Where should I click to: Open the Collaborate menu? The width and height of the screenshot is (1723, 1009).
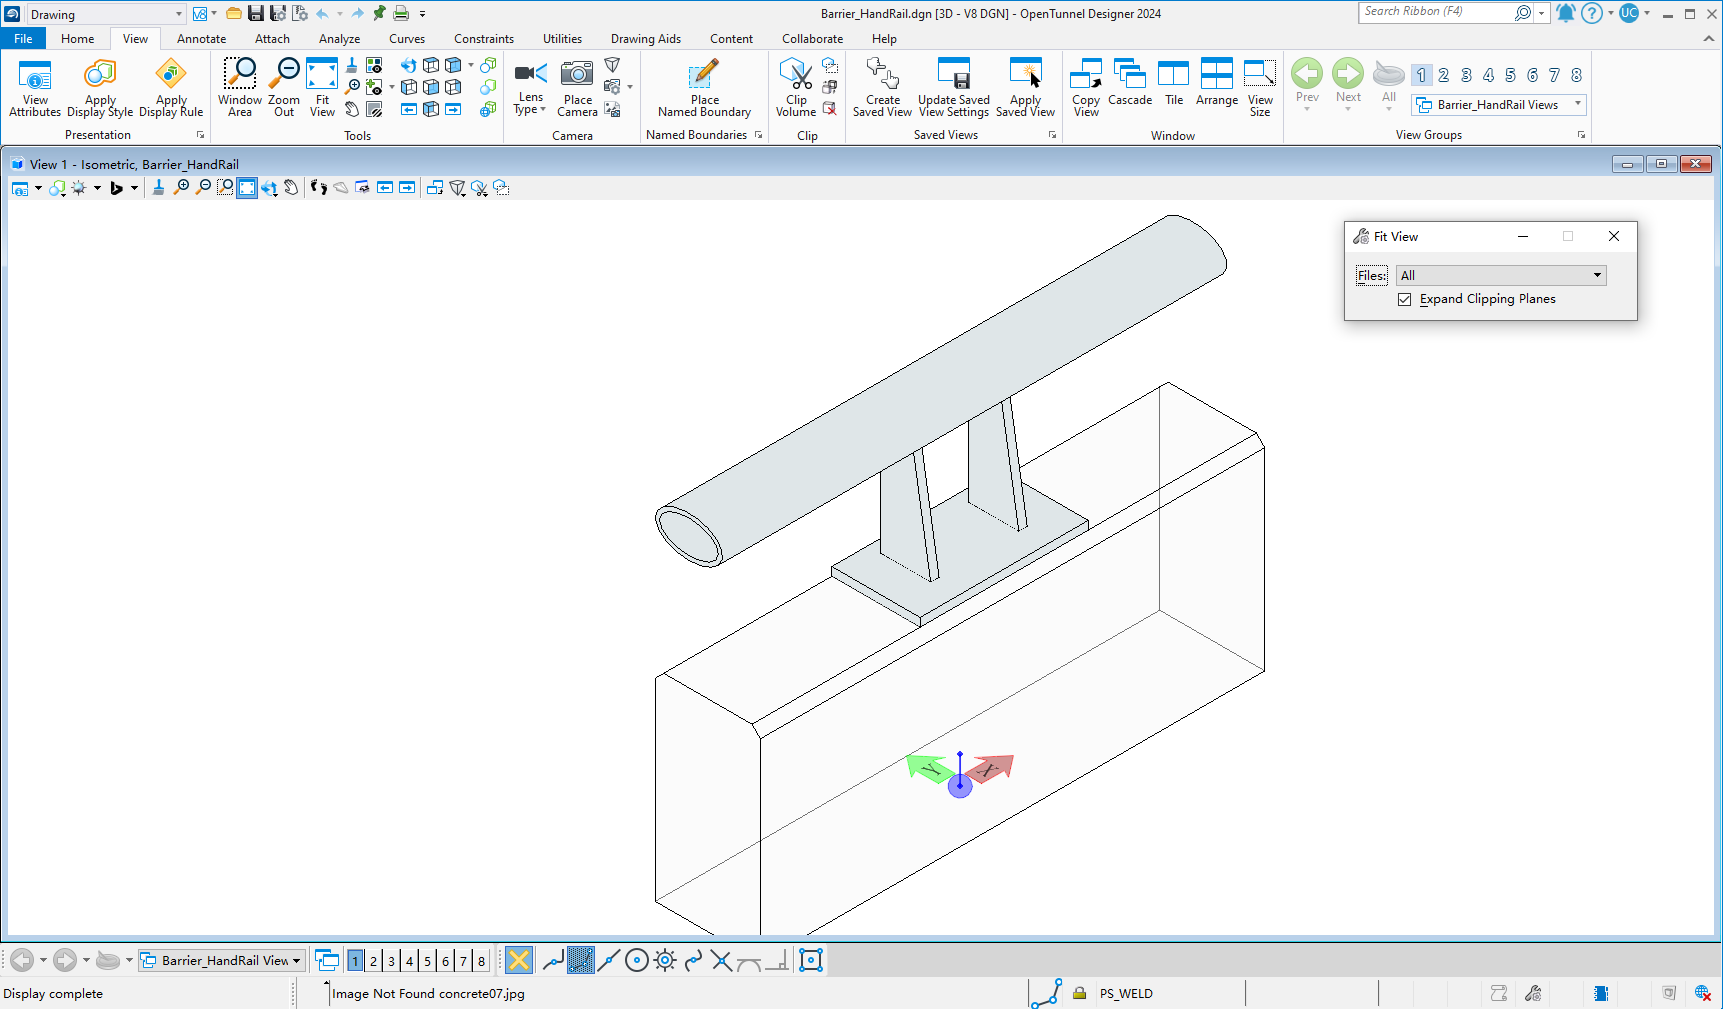pos(811,38)
